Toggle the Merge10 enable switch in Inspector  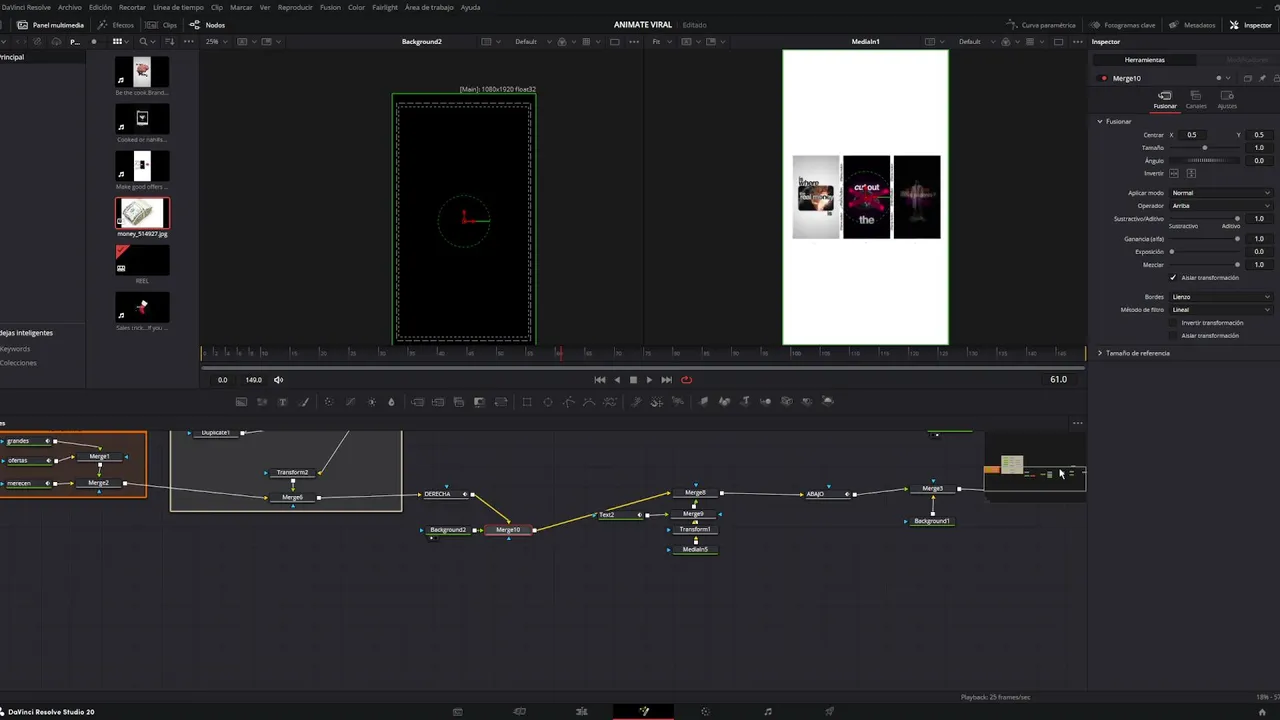[x=1104, y=78]
